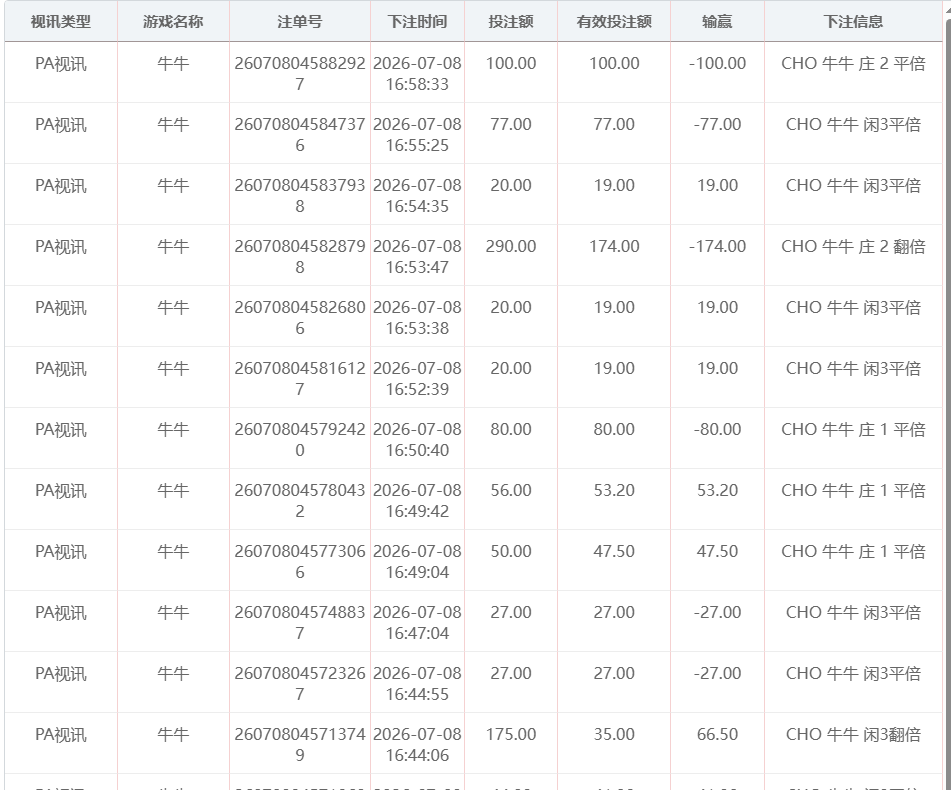This screenshot has width=951, height=790.
Task: Click 20.00 bet amount in the 16:54:35 row
Action: pyautogui.click(x=511, y=185)
